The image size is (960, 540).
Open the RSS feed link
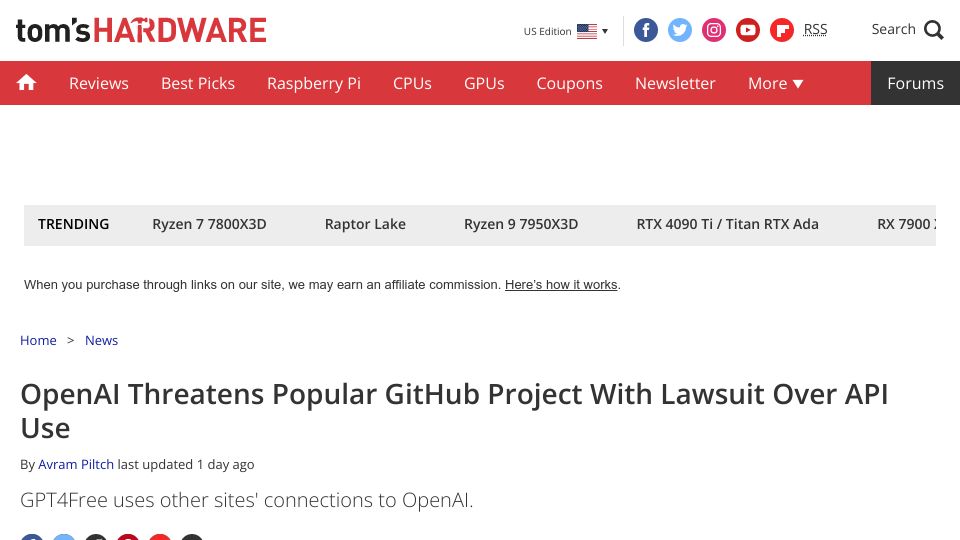[815, 29]
